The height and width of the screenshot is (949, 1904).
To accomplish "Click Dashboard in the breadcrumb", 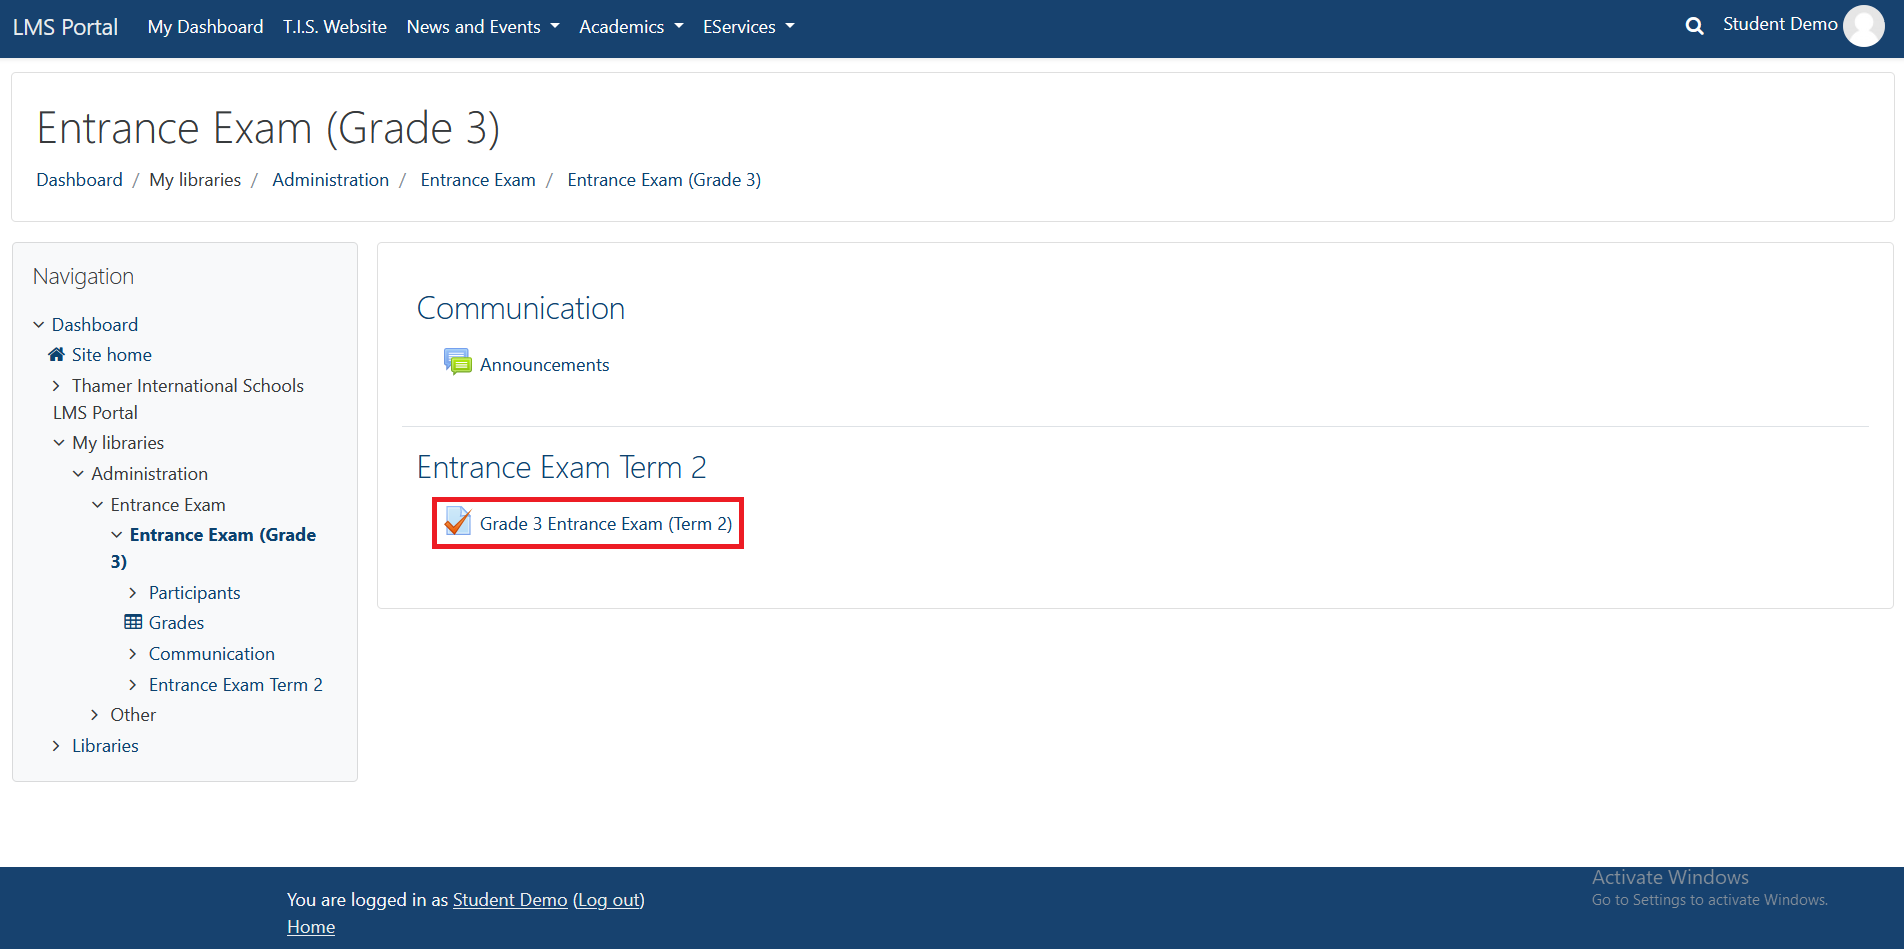I will click(x=80, y=180).
